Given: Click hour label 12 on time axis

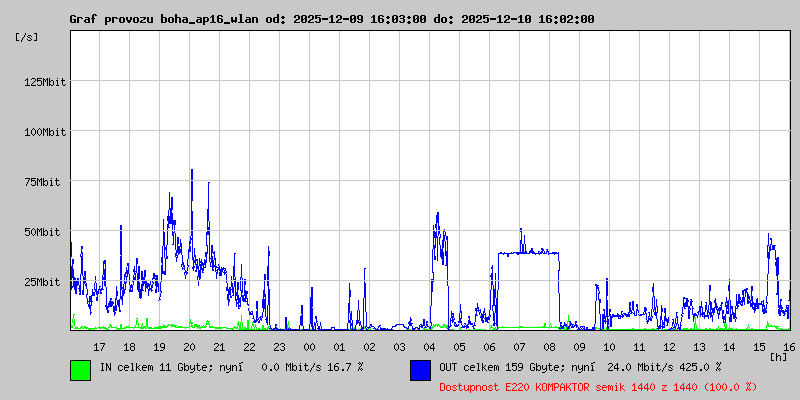Looking at the screenshot, I should point(669,347).
